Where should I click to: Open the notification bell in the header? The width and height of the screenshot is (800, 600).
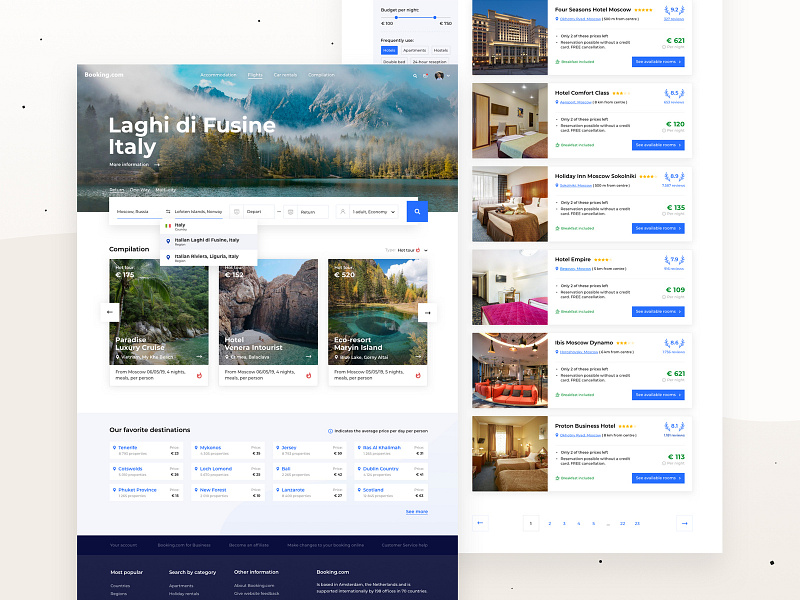click(426, 75)
